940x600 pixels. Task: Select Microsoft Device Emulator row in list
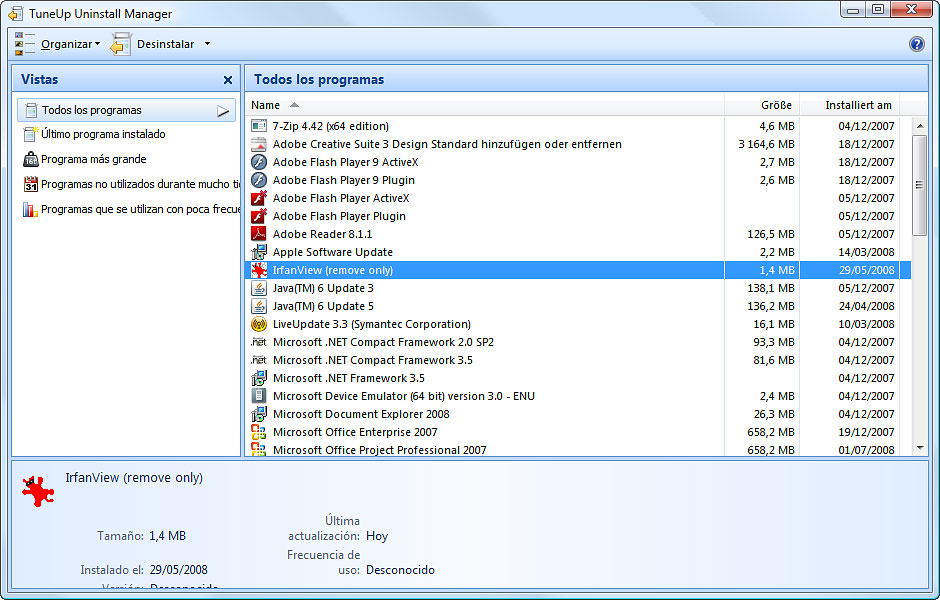click(403, 396)
